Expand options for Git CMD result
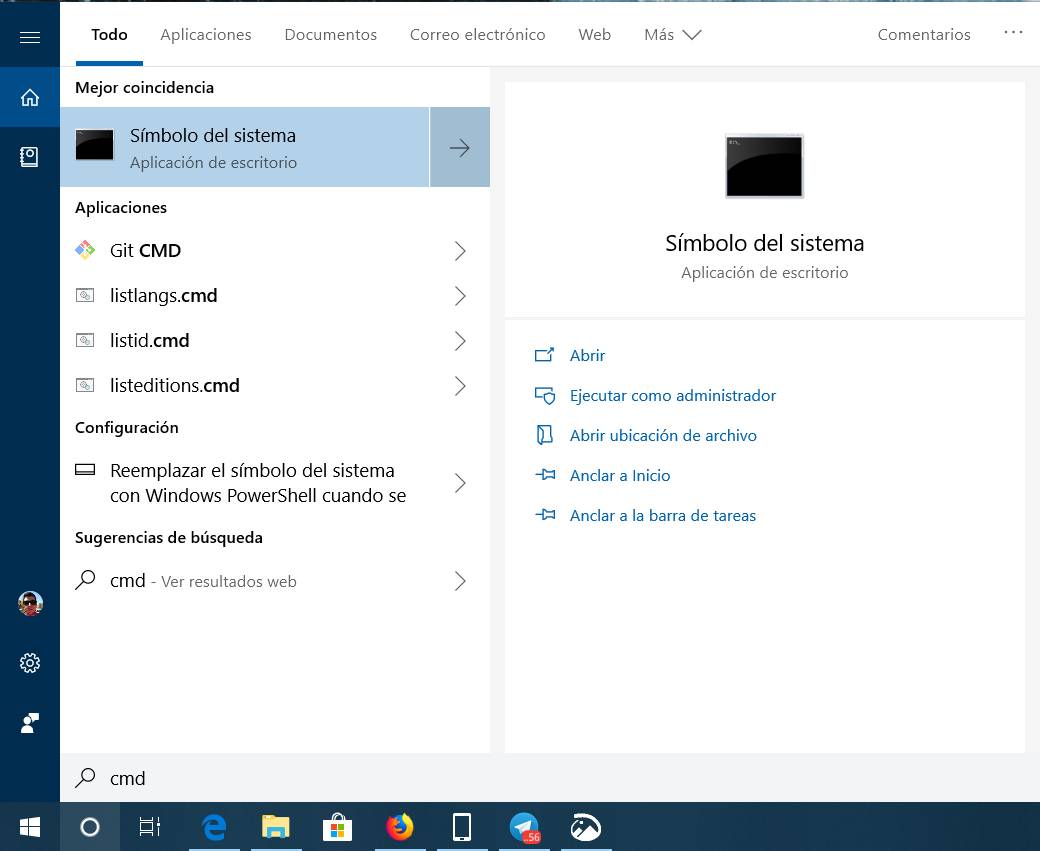The width and height of the screenshot is (1040, 851). tap(460, 251)
